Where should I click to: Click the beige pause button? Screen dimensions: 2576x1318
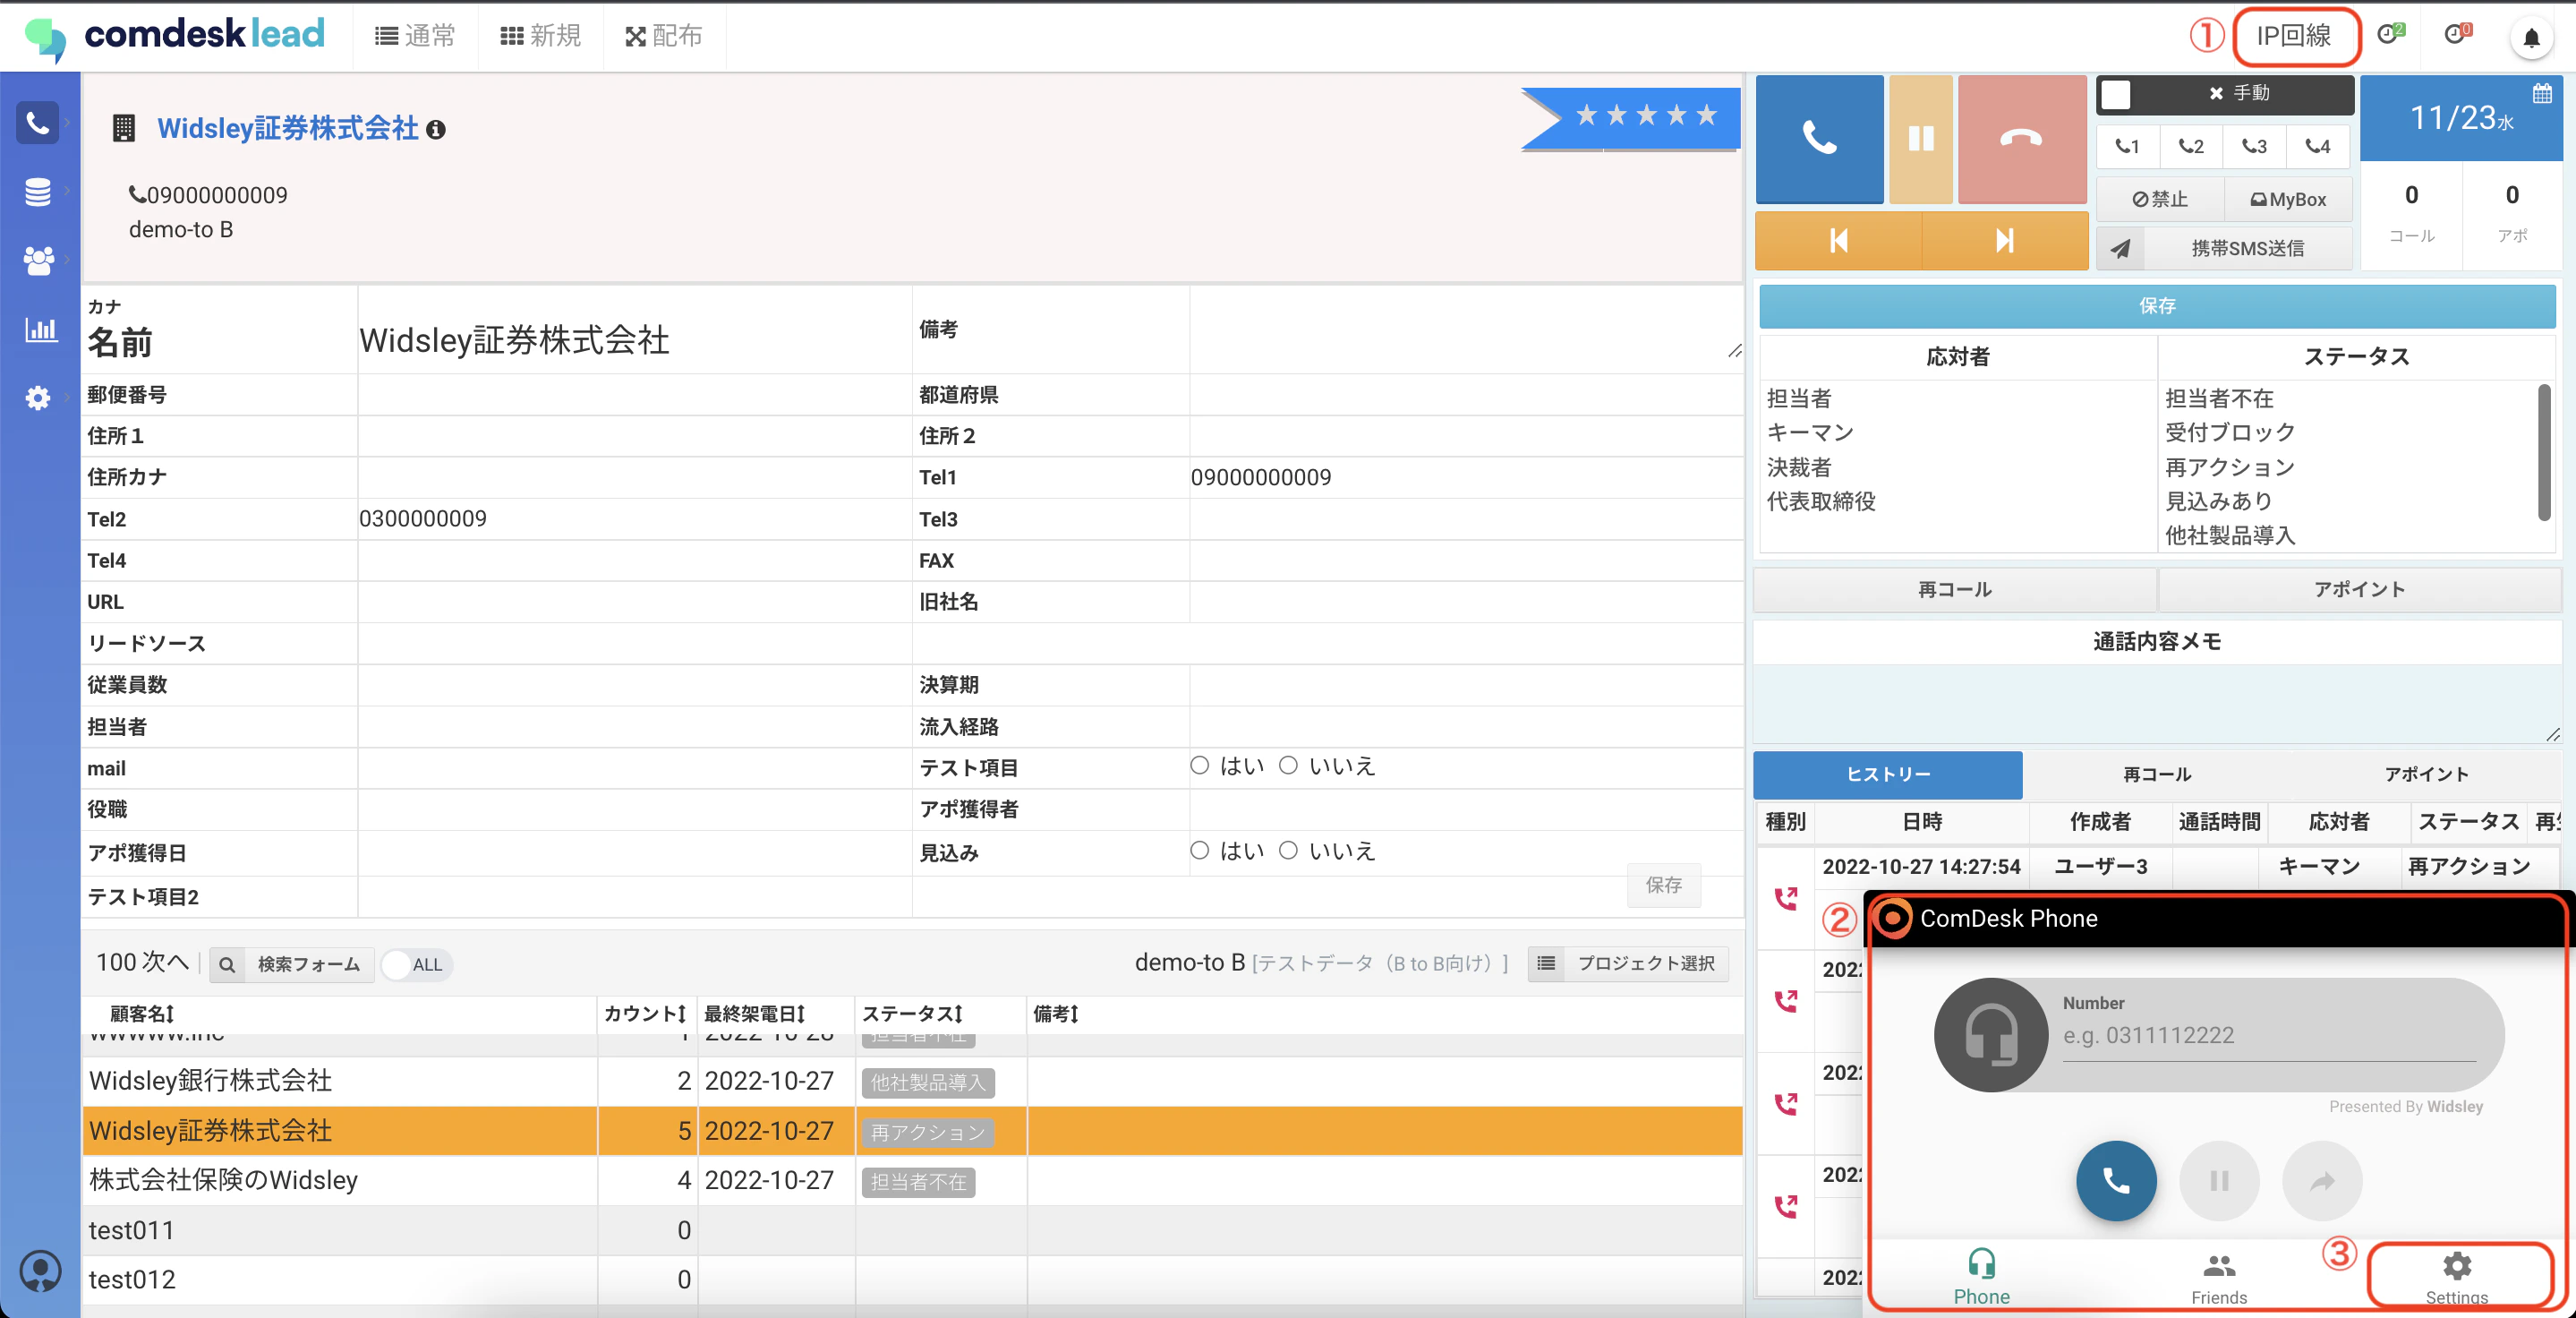coord(1920,138)
